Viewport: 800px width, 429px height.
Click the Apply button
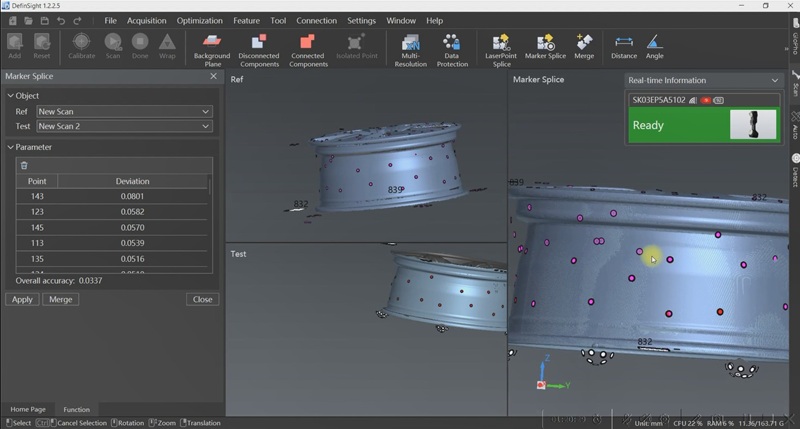(22, 299)
